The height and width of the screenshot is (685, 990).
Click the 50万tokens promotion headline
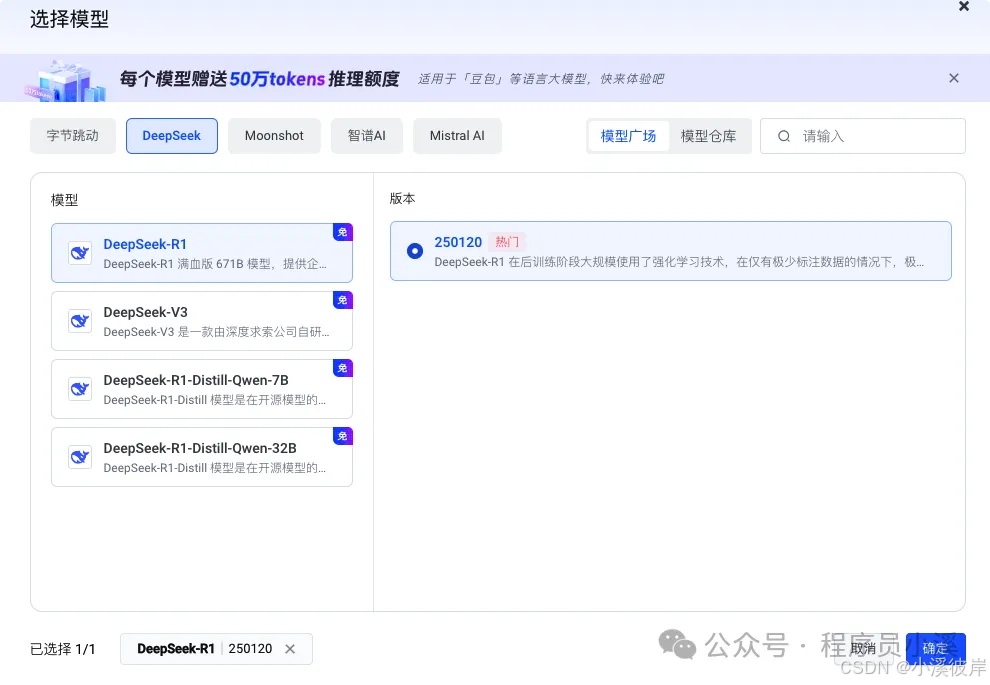click(259, 79)
